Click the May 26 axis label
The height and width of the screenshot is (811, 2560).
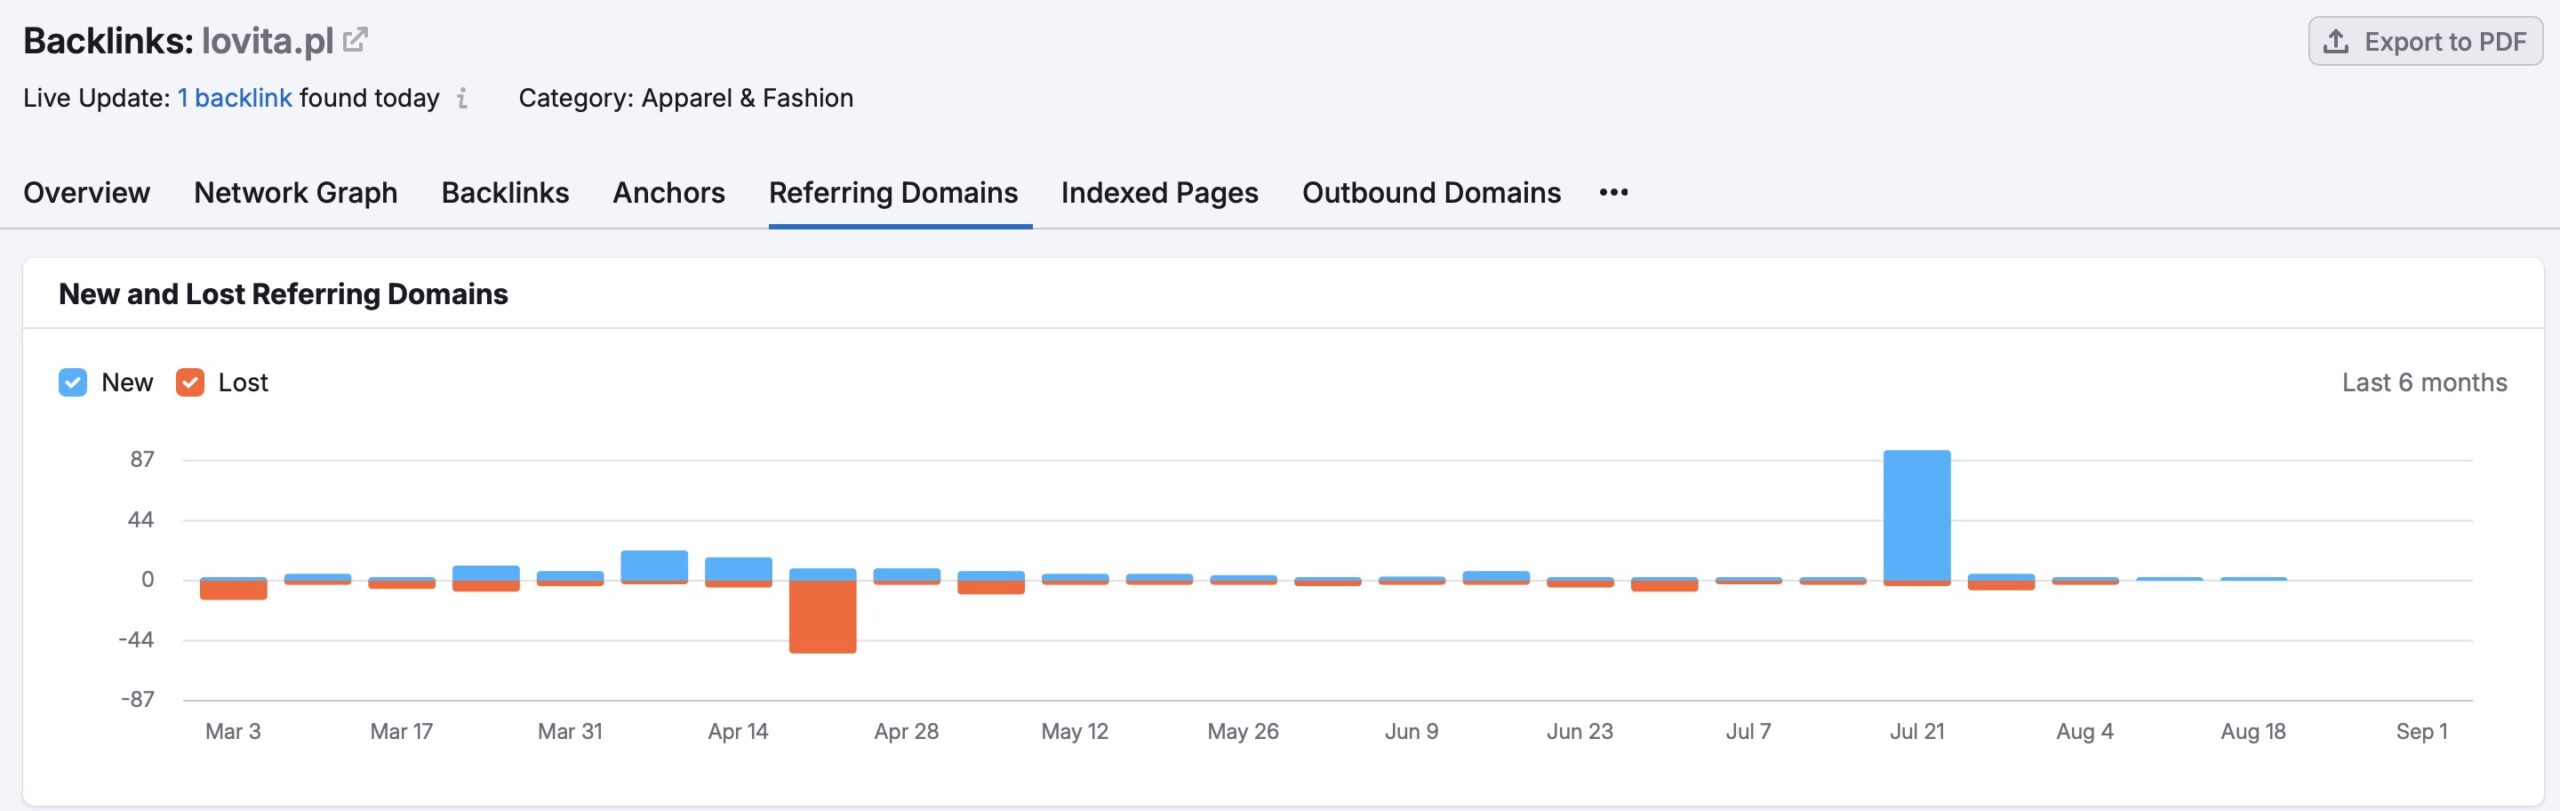tap(1243, 731)
